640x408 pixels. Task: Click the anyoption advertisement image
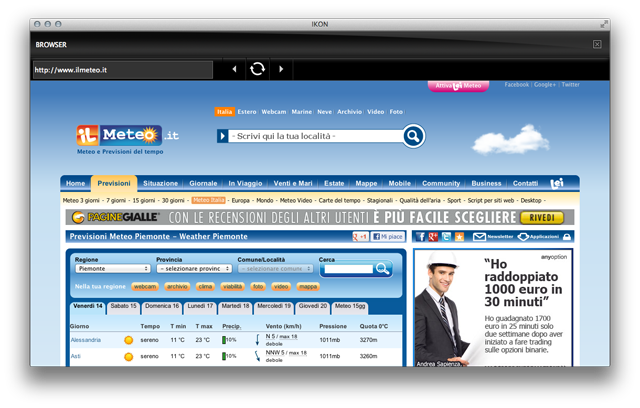point(493,308)
